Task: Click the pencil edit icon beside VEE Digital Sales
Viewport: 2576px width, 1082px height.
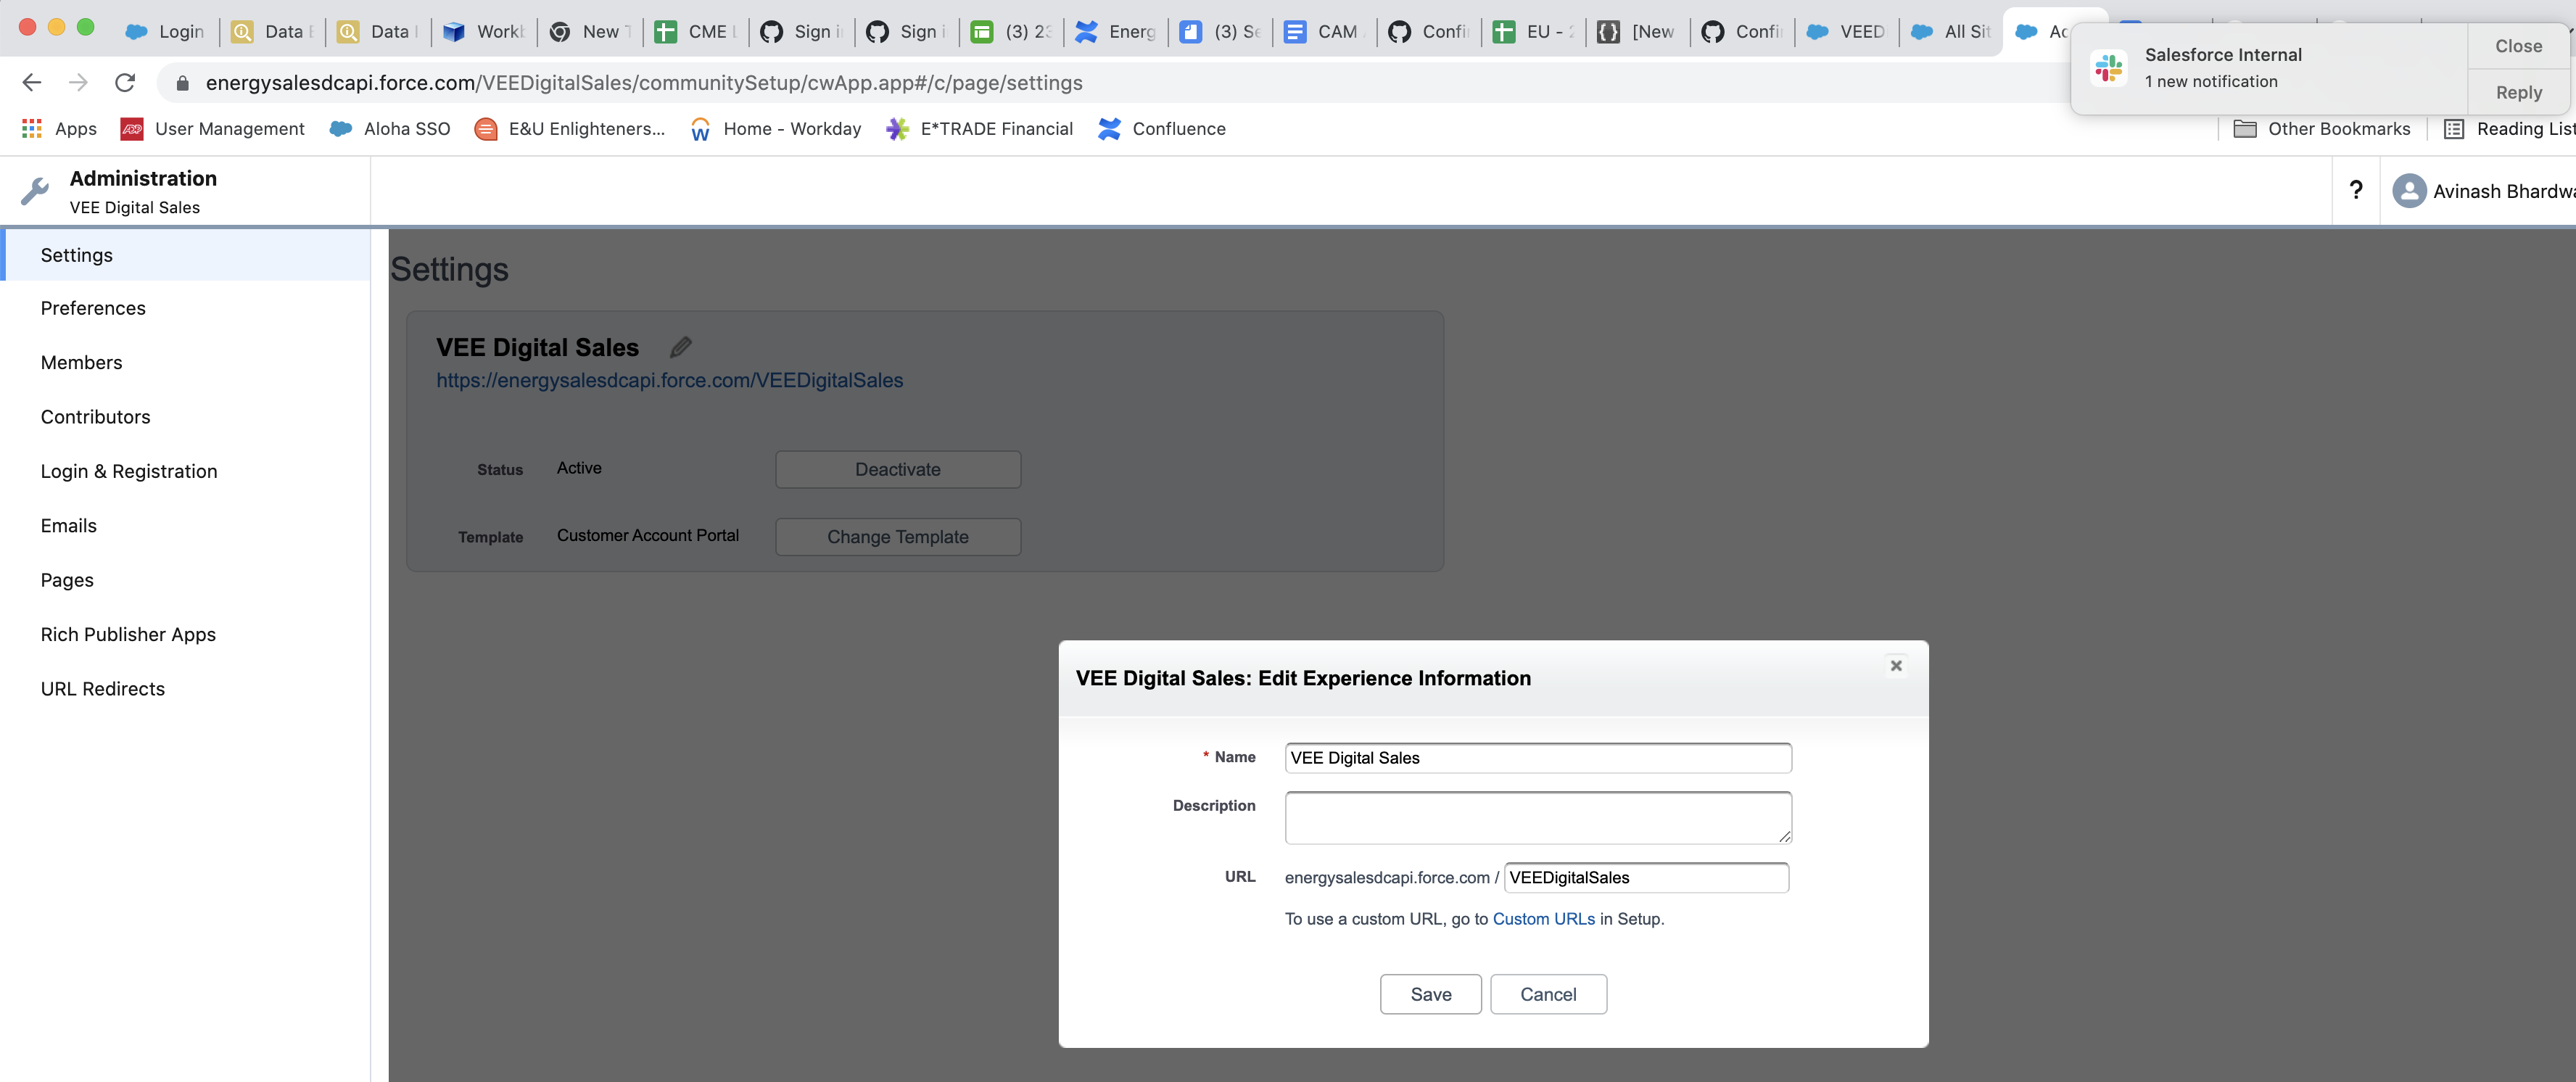Action: tap(681, 346)
